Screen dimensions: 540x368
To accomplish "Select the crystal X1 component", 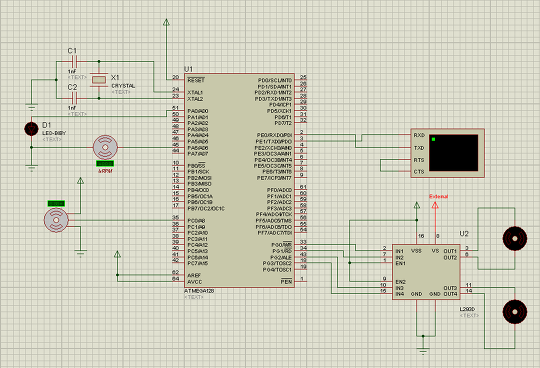I will point(99,80).
